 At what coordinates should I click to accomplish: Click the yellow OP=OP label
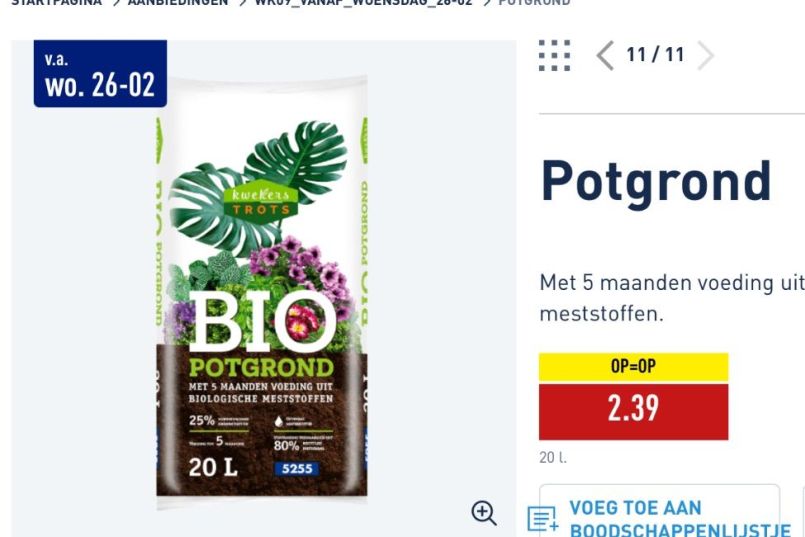click(x=633, y=367)
